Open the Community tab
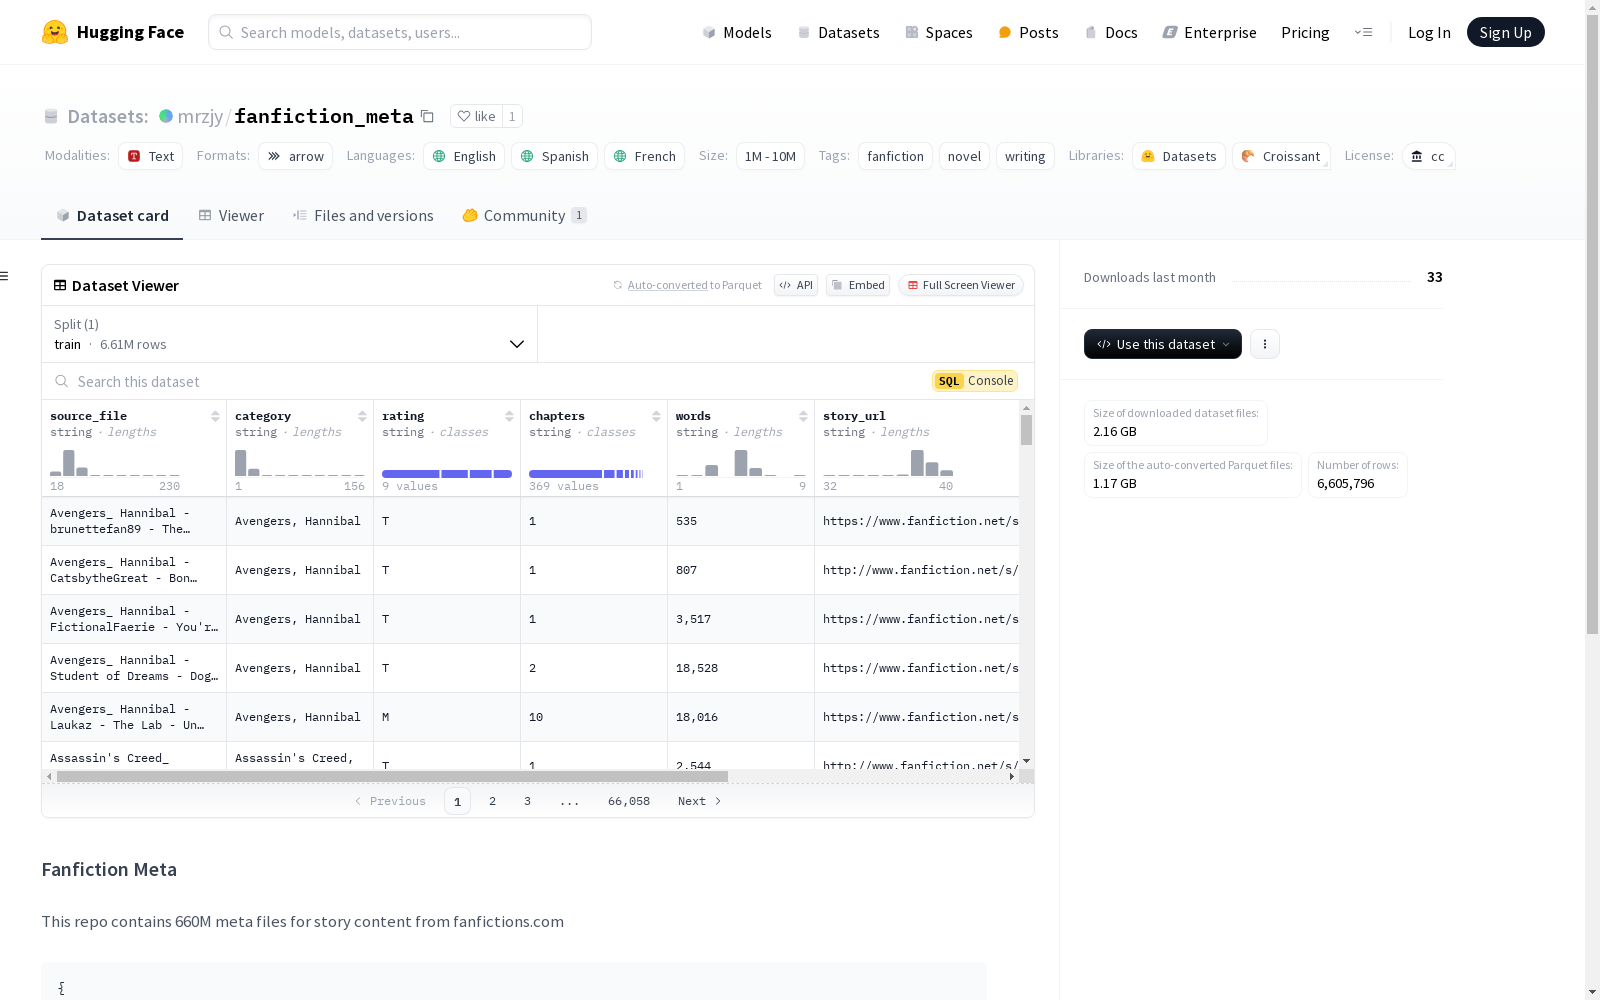 [x=524, y=216]
